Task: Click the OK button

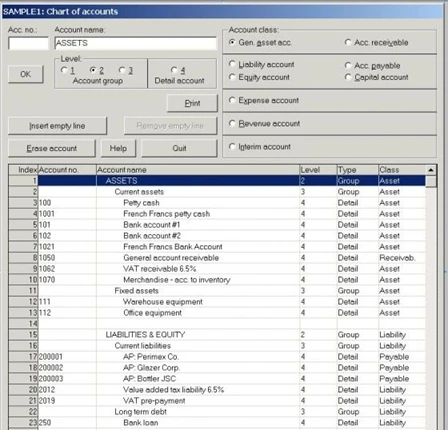Action: tap(26, 74)
